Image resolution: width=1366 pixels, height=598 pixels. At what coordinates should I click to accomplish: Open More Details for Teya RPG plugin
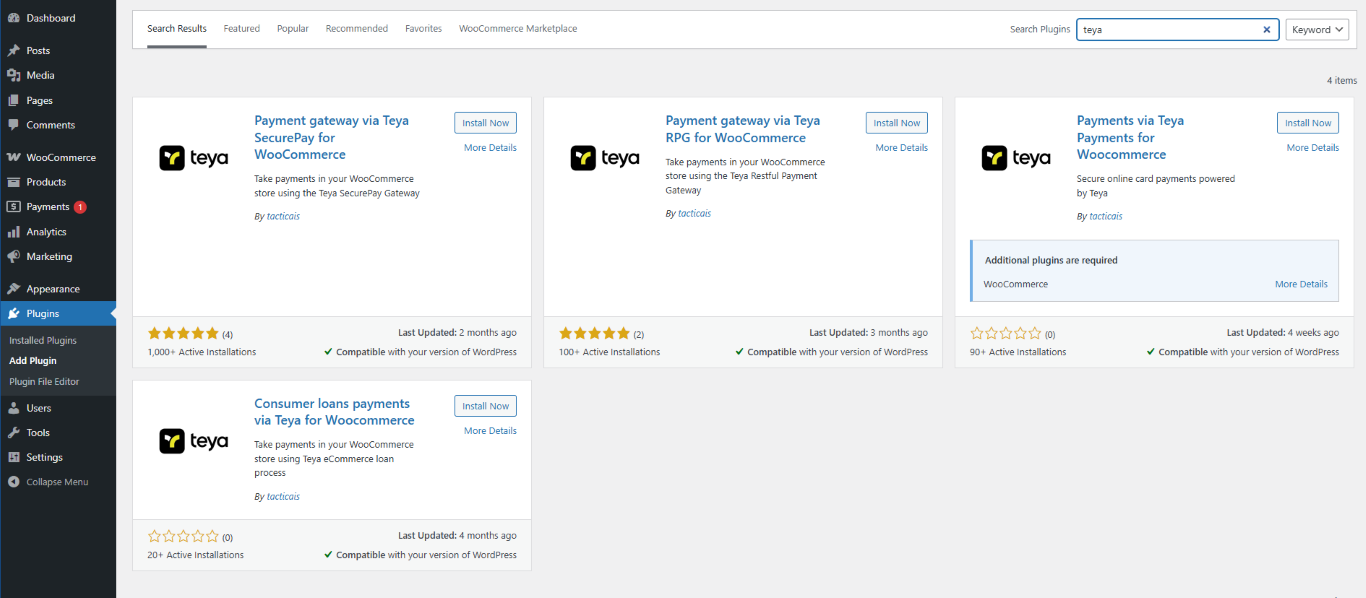[x=901, y=148]
